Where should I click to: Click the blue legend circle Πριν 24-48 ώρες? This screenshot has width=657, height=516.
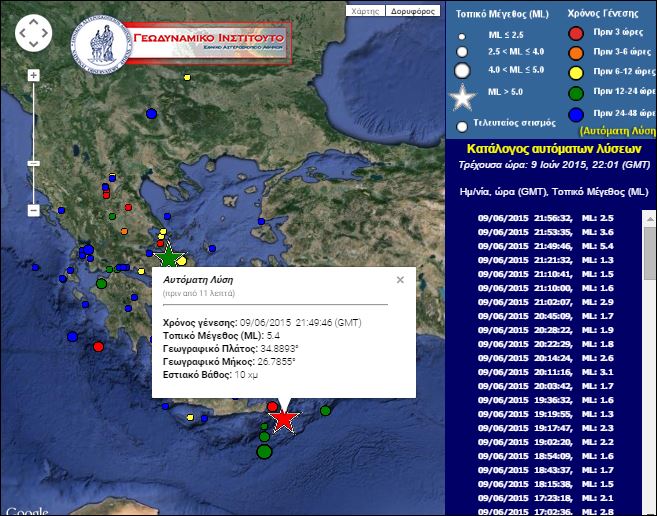(576, 114)
